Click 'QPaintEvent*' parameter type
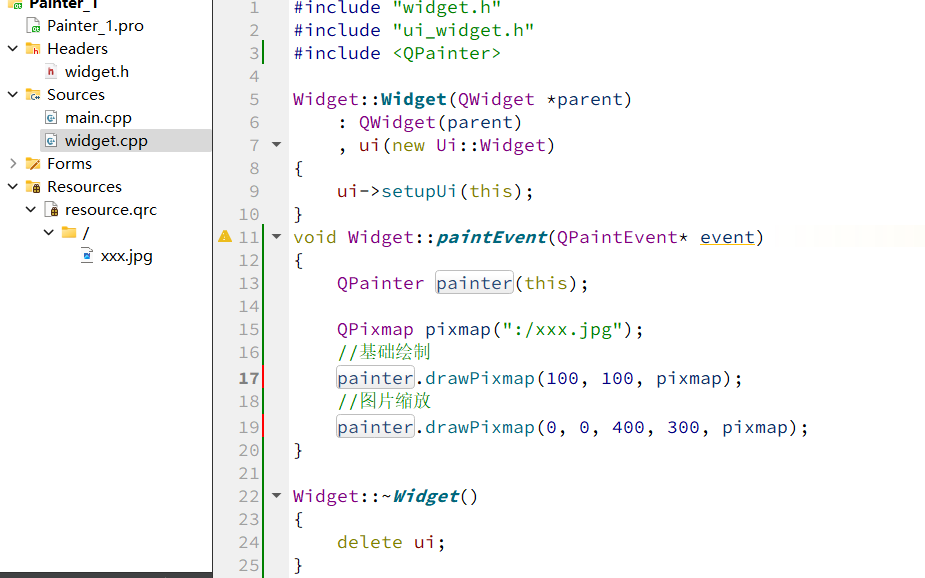The image size is (925, 578). pos(622,237)
